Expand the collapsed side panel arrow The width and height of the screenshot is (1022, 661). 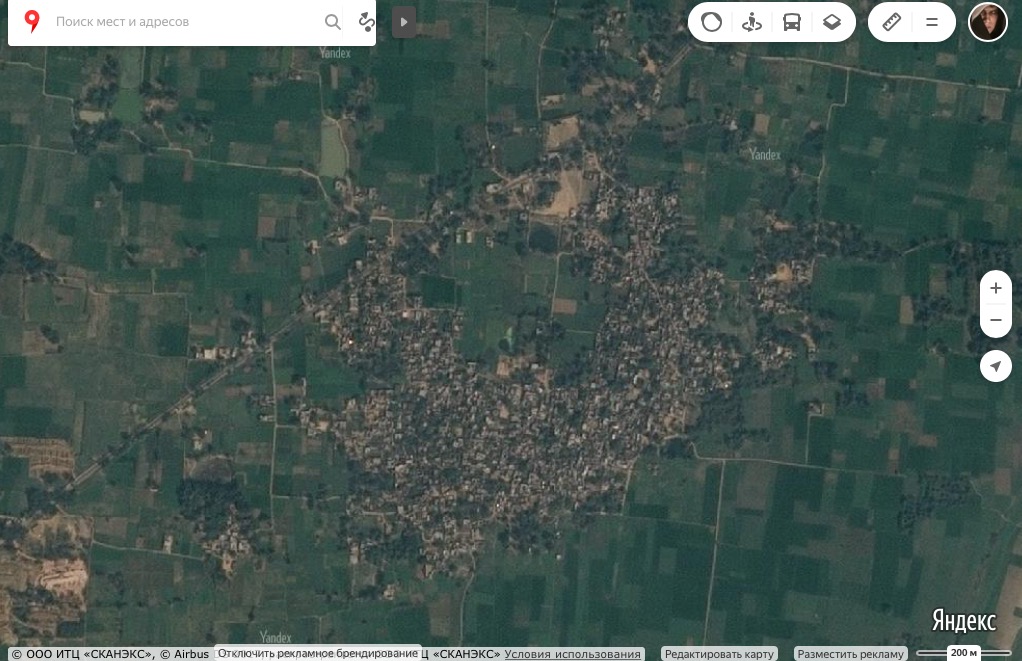coord(404,22)
